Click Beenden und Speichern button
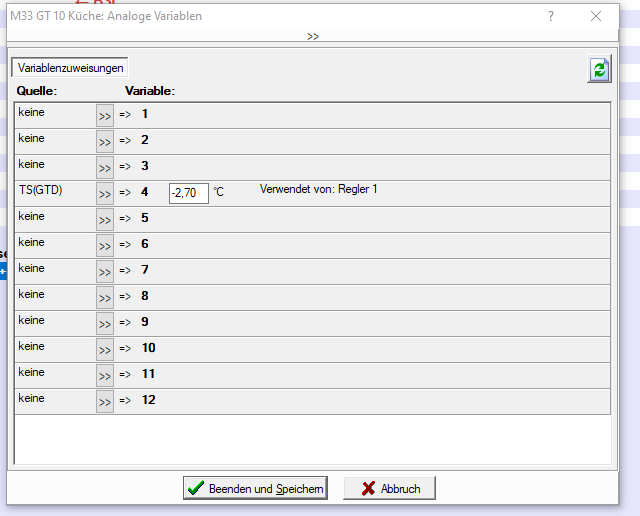Viewport: 640px width, 516px height. point(255,488)
